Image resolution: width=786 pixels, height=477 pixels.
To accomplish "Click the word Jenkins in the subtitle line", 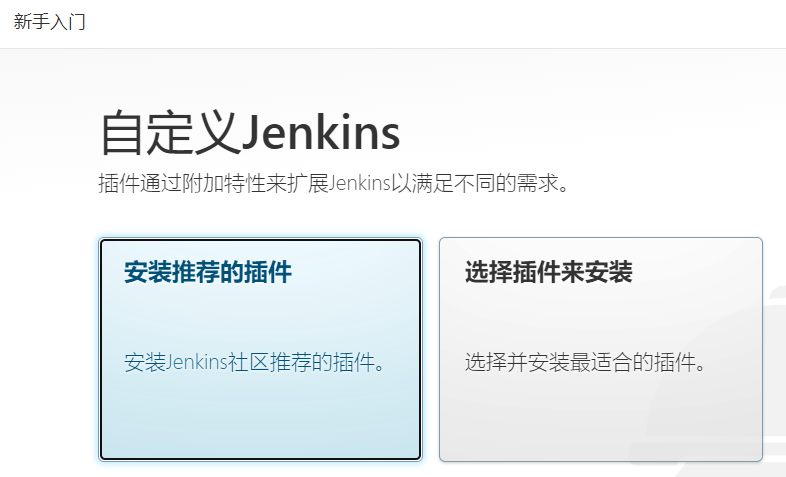I will (359, 183).
